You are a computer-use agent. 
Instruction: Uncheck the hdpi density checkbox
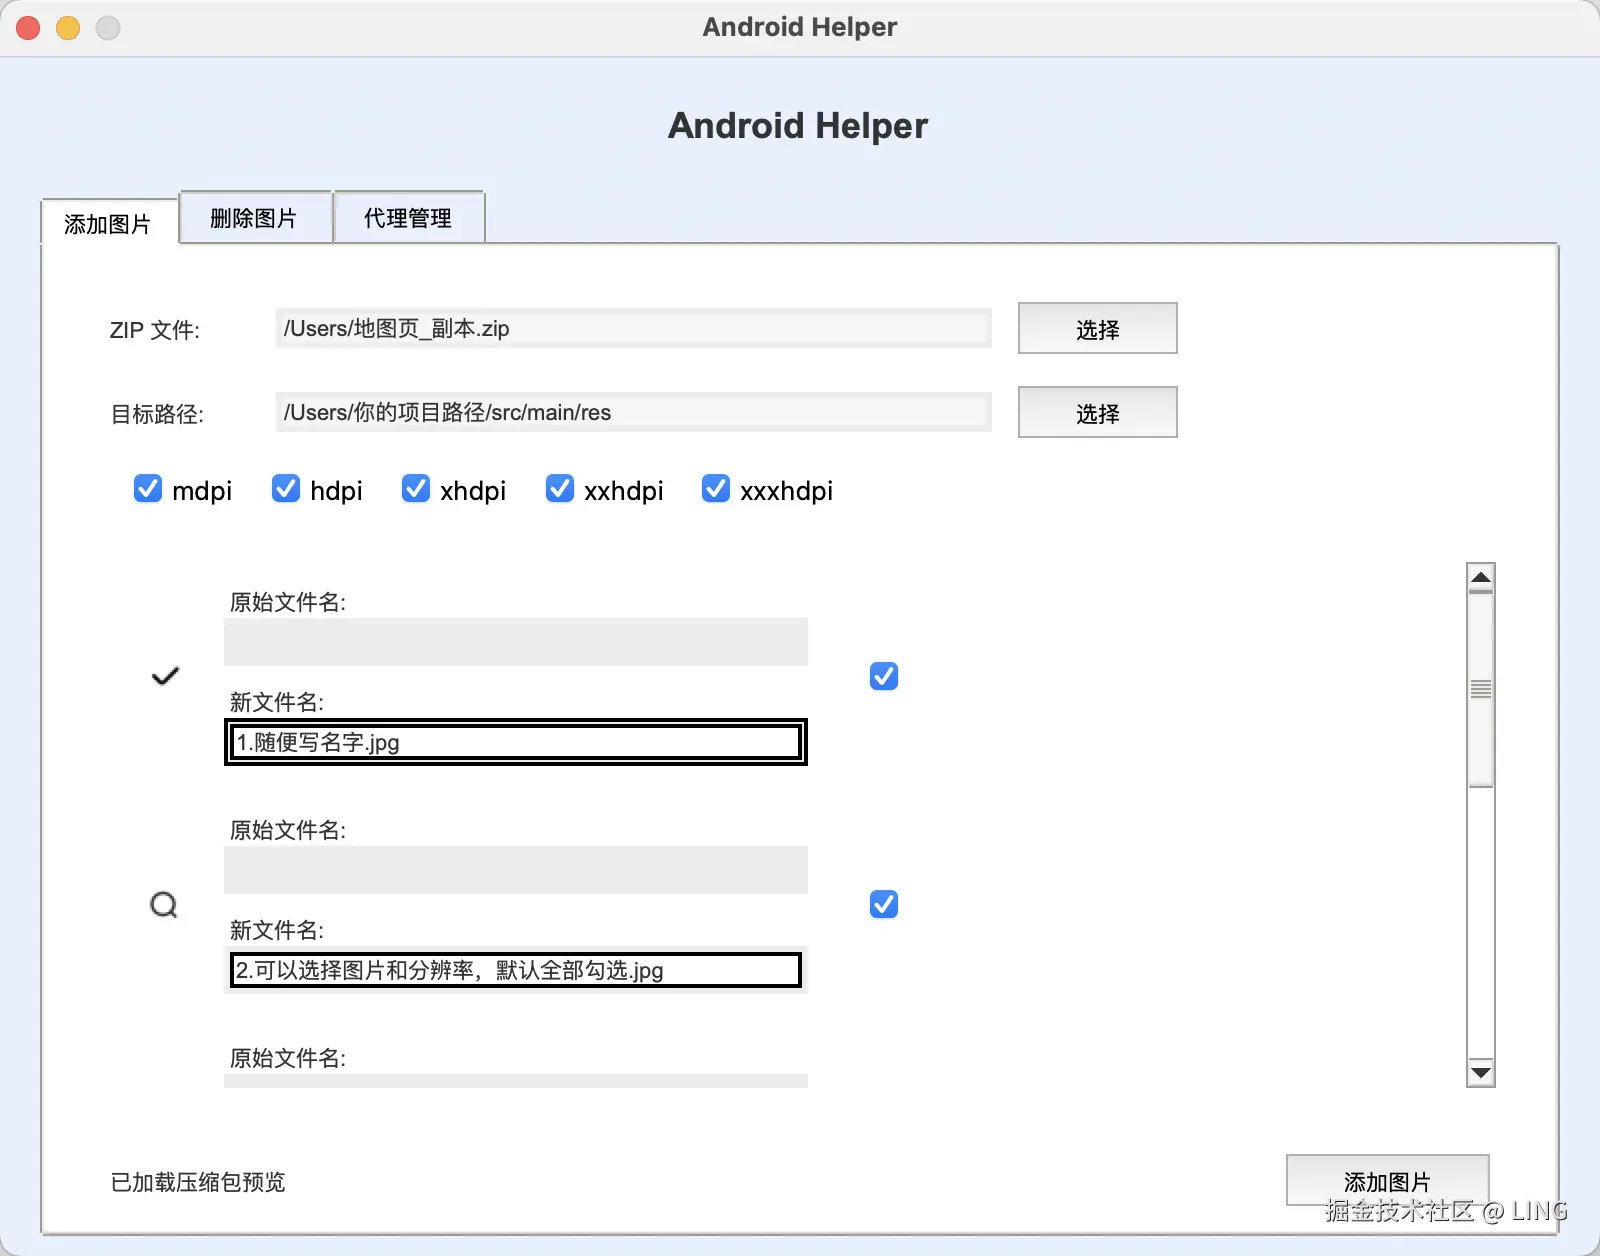point(286,489)
